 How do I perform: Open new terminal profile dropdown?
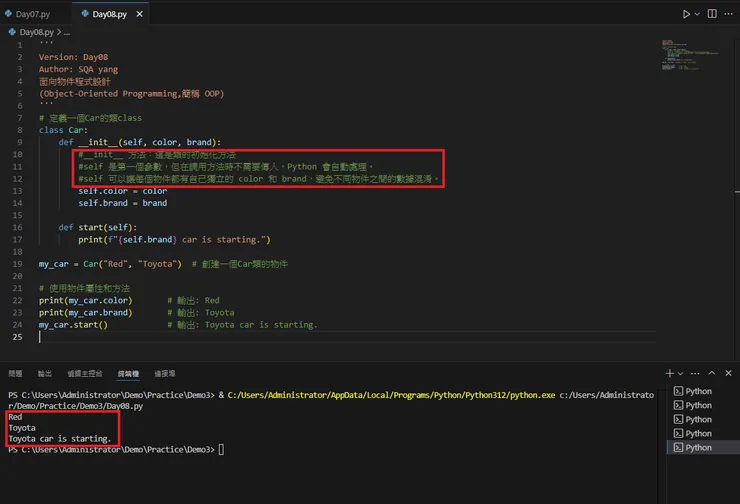click(681, 373)
